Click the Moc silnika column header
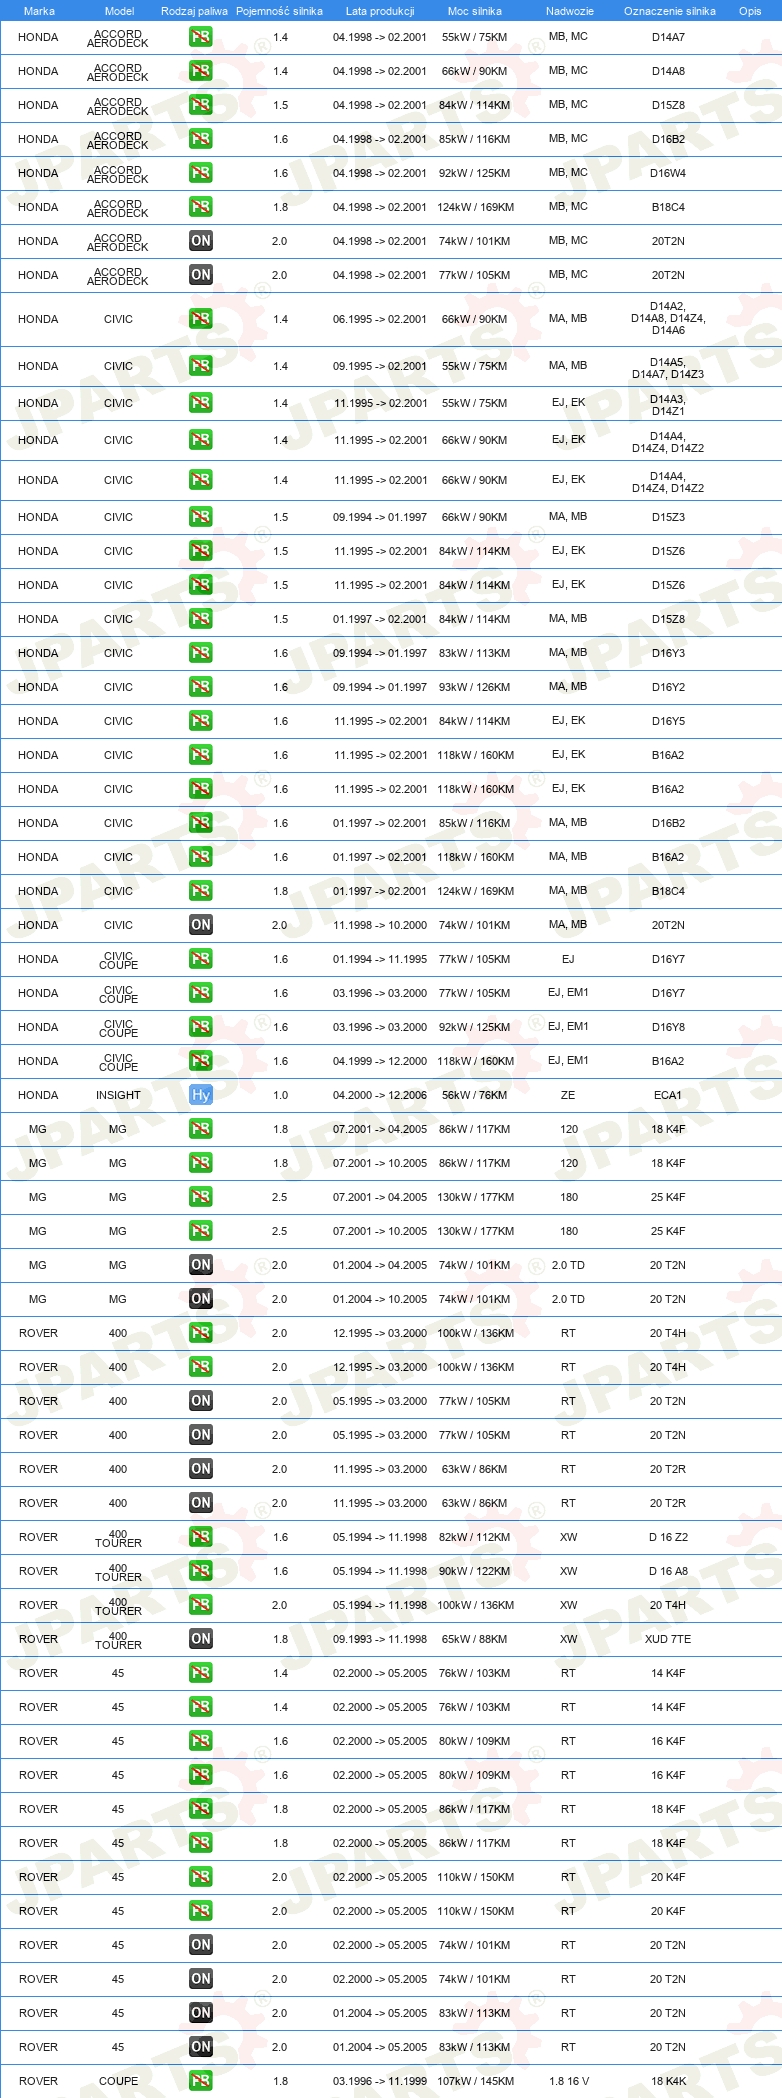Viewport: 782px width, 2098px height. tap(475, 11)
